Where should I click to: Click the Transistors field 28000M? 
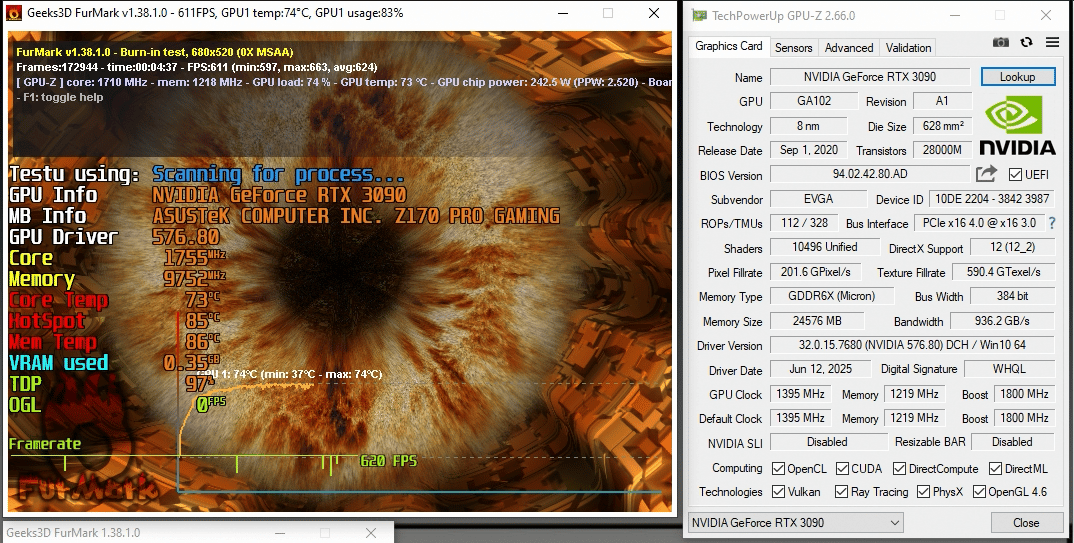942,149
